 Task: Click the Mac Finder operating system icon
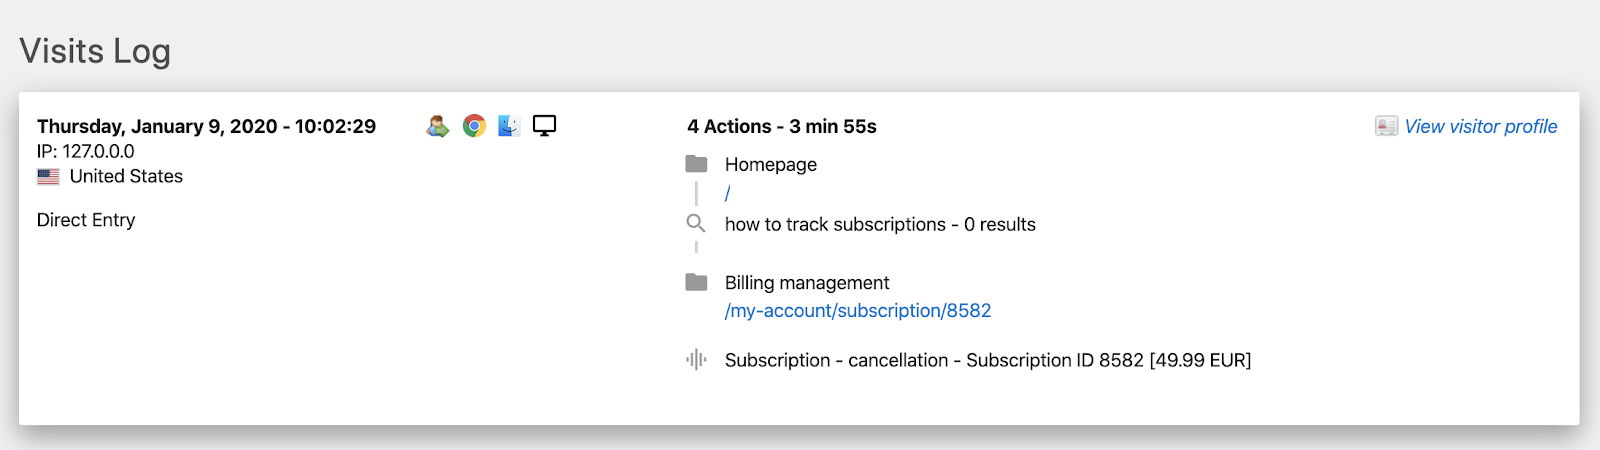tap(509, 126)
